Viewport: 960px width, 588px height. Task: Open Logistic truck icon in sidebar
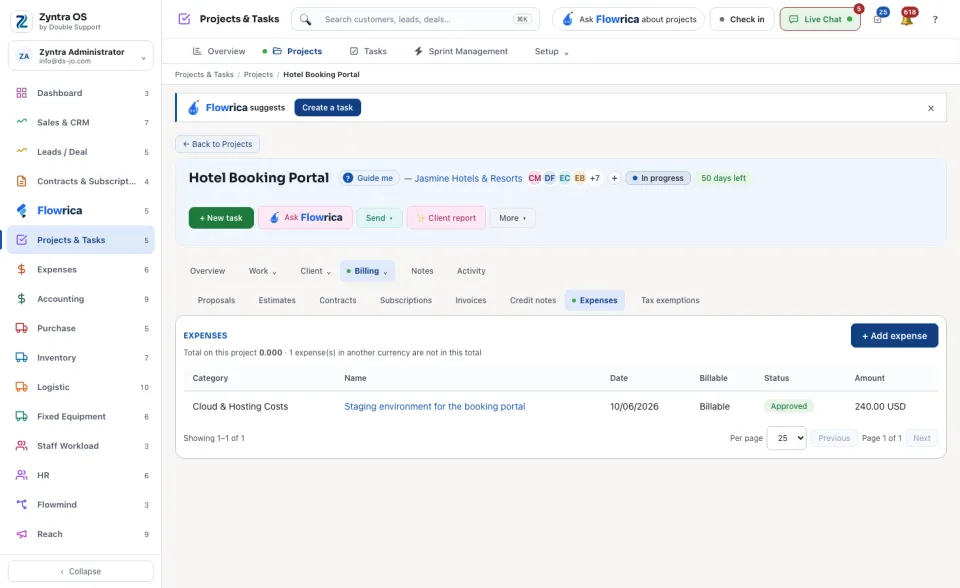(x=21, y=387)
